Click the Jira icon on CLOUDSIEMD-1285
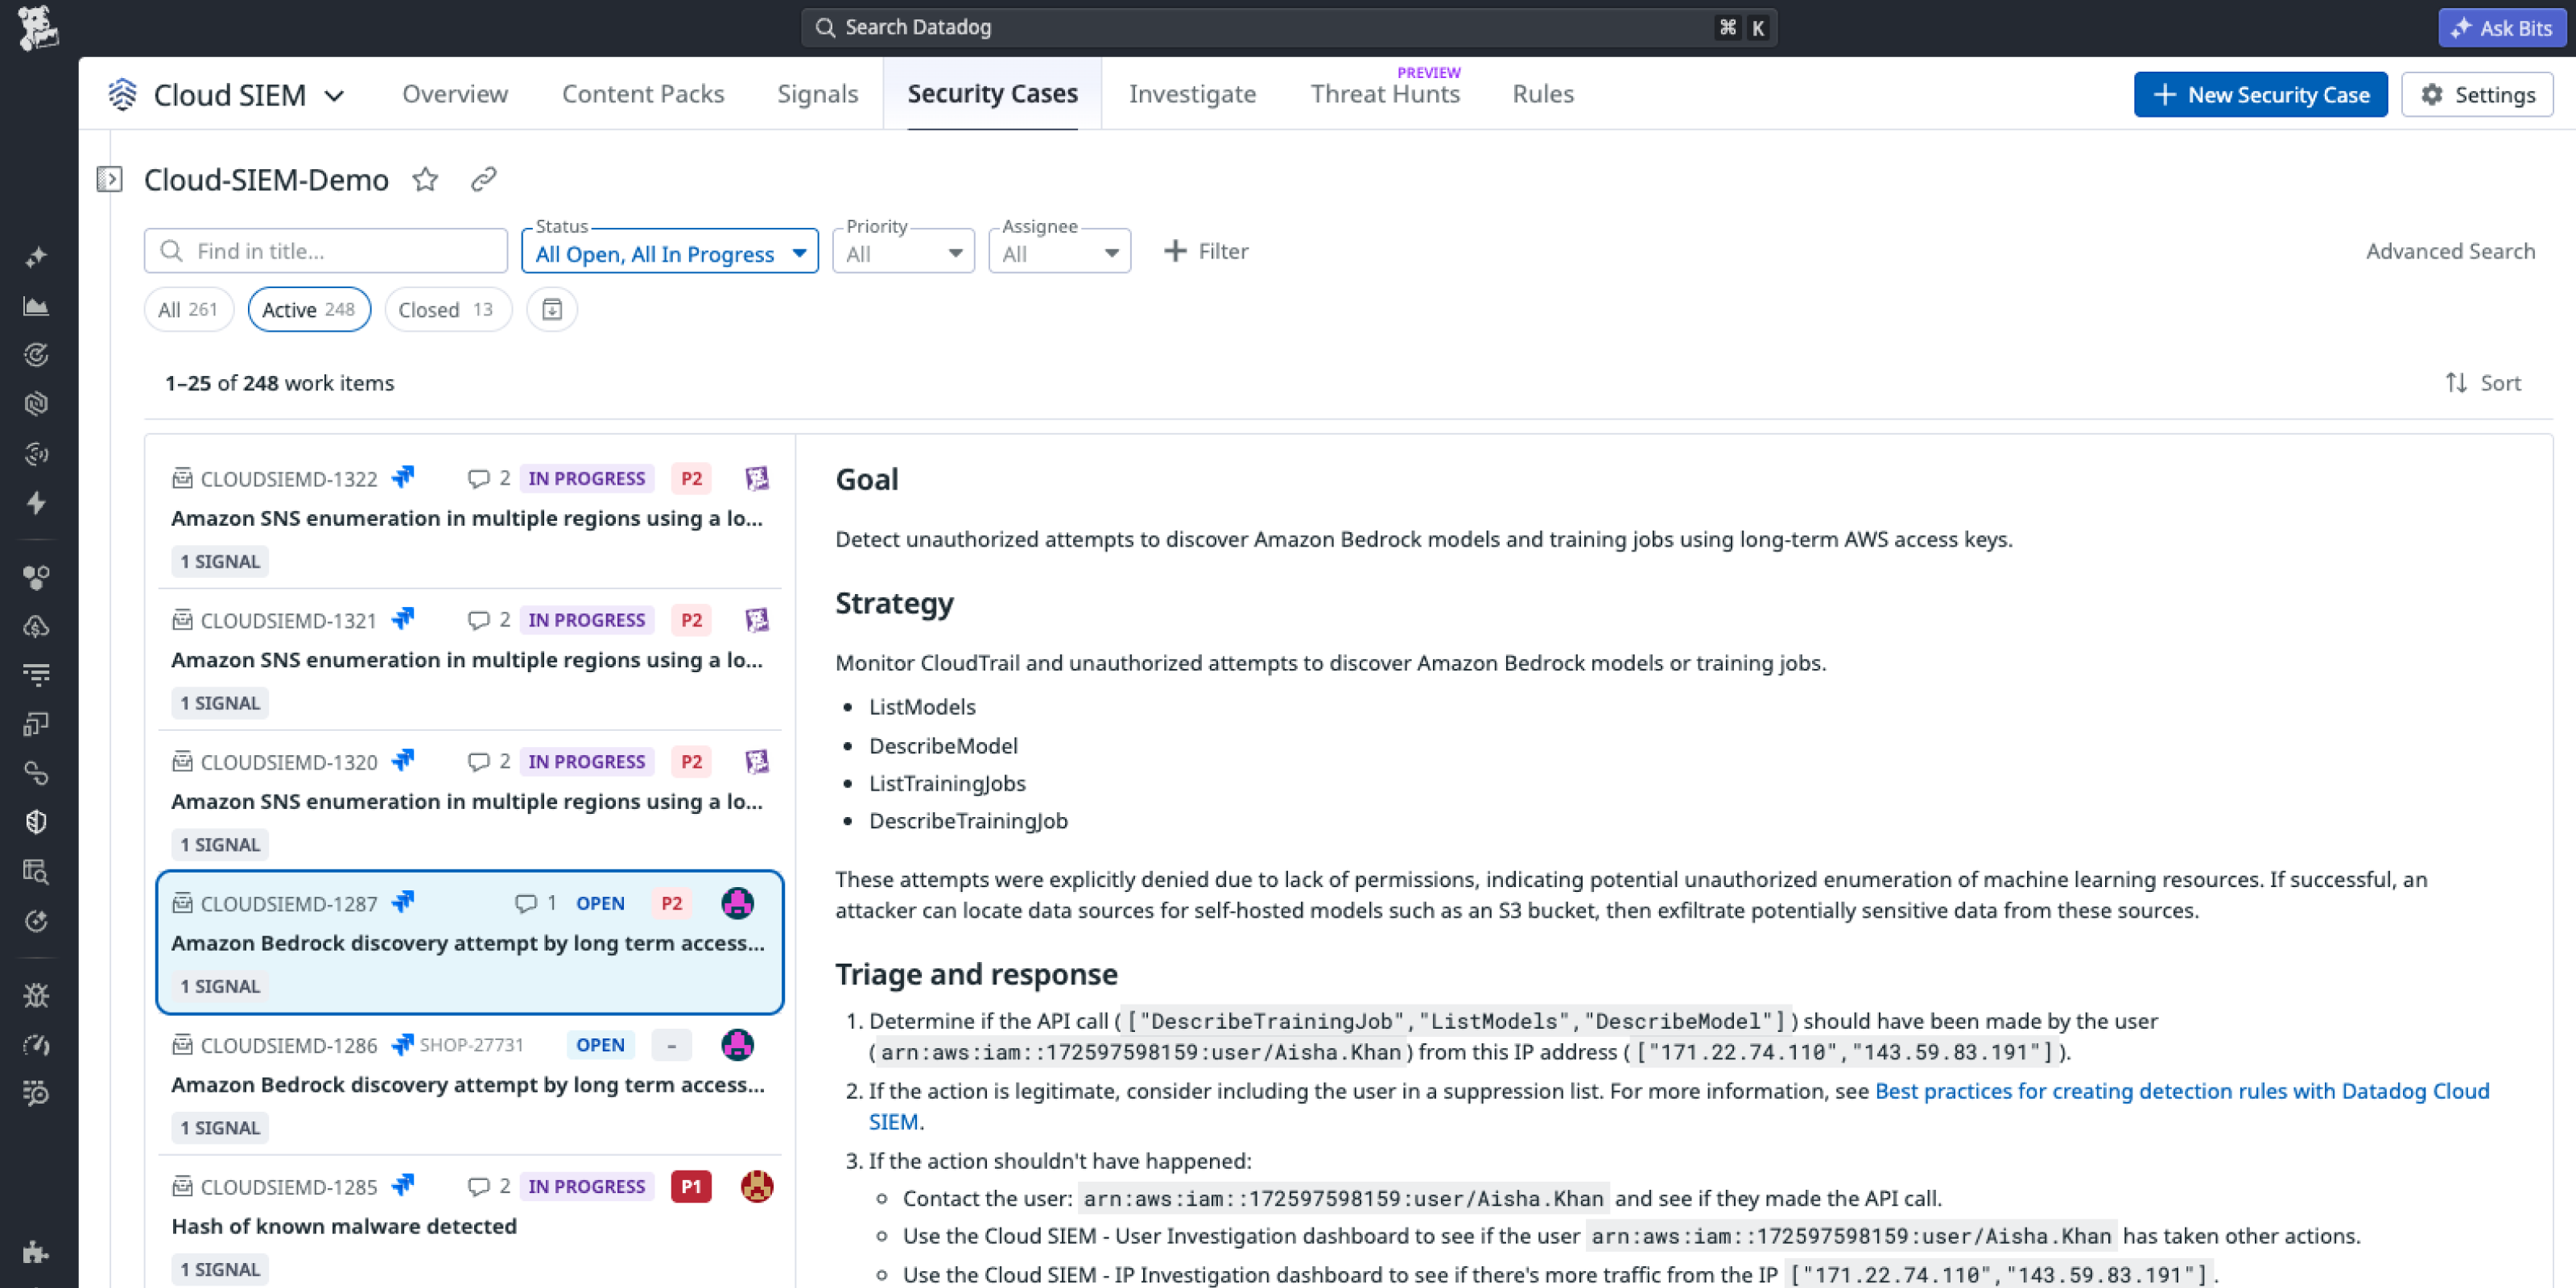 (402, 1185)
